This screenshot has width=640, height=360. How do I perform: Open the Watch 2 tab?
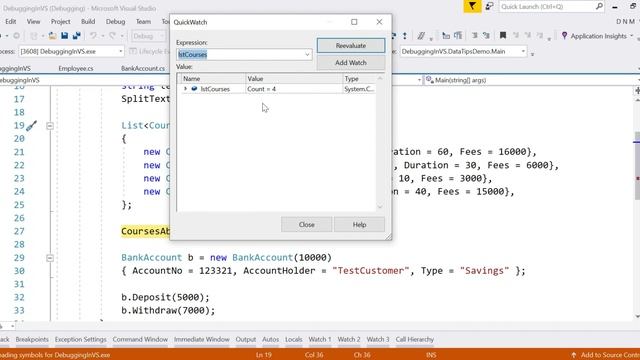[349, 339]
